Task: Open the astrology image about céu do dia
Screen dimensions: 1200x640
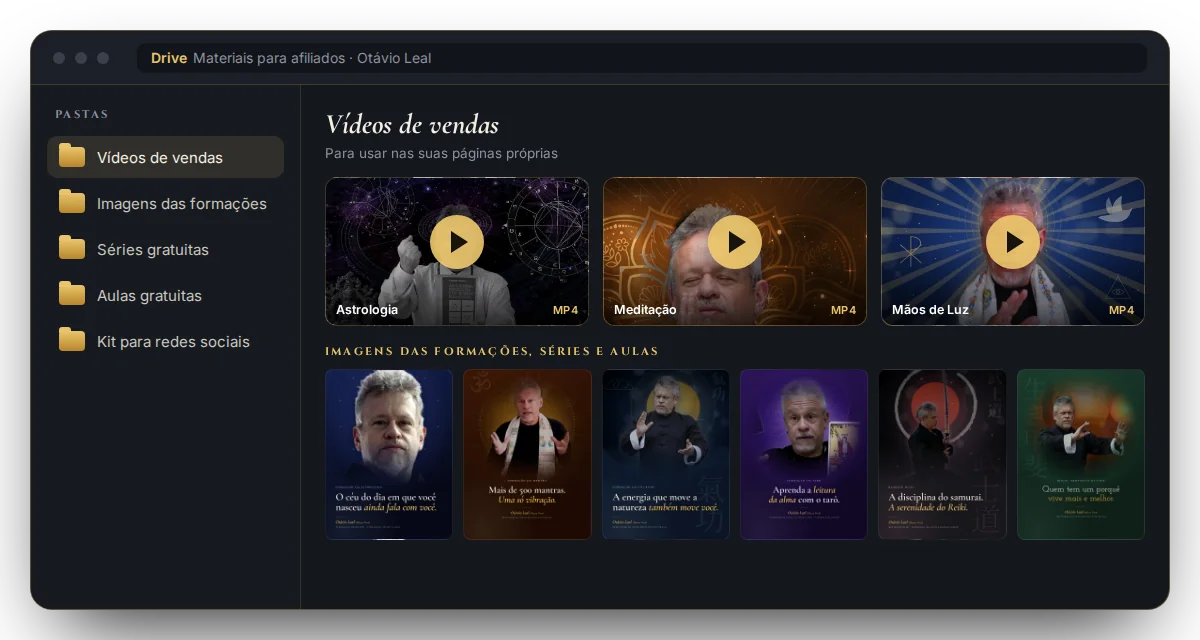Action: coord(389,455)
